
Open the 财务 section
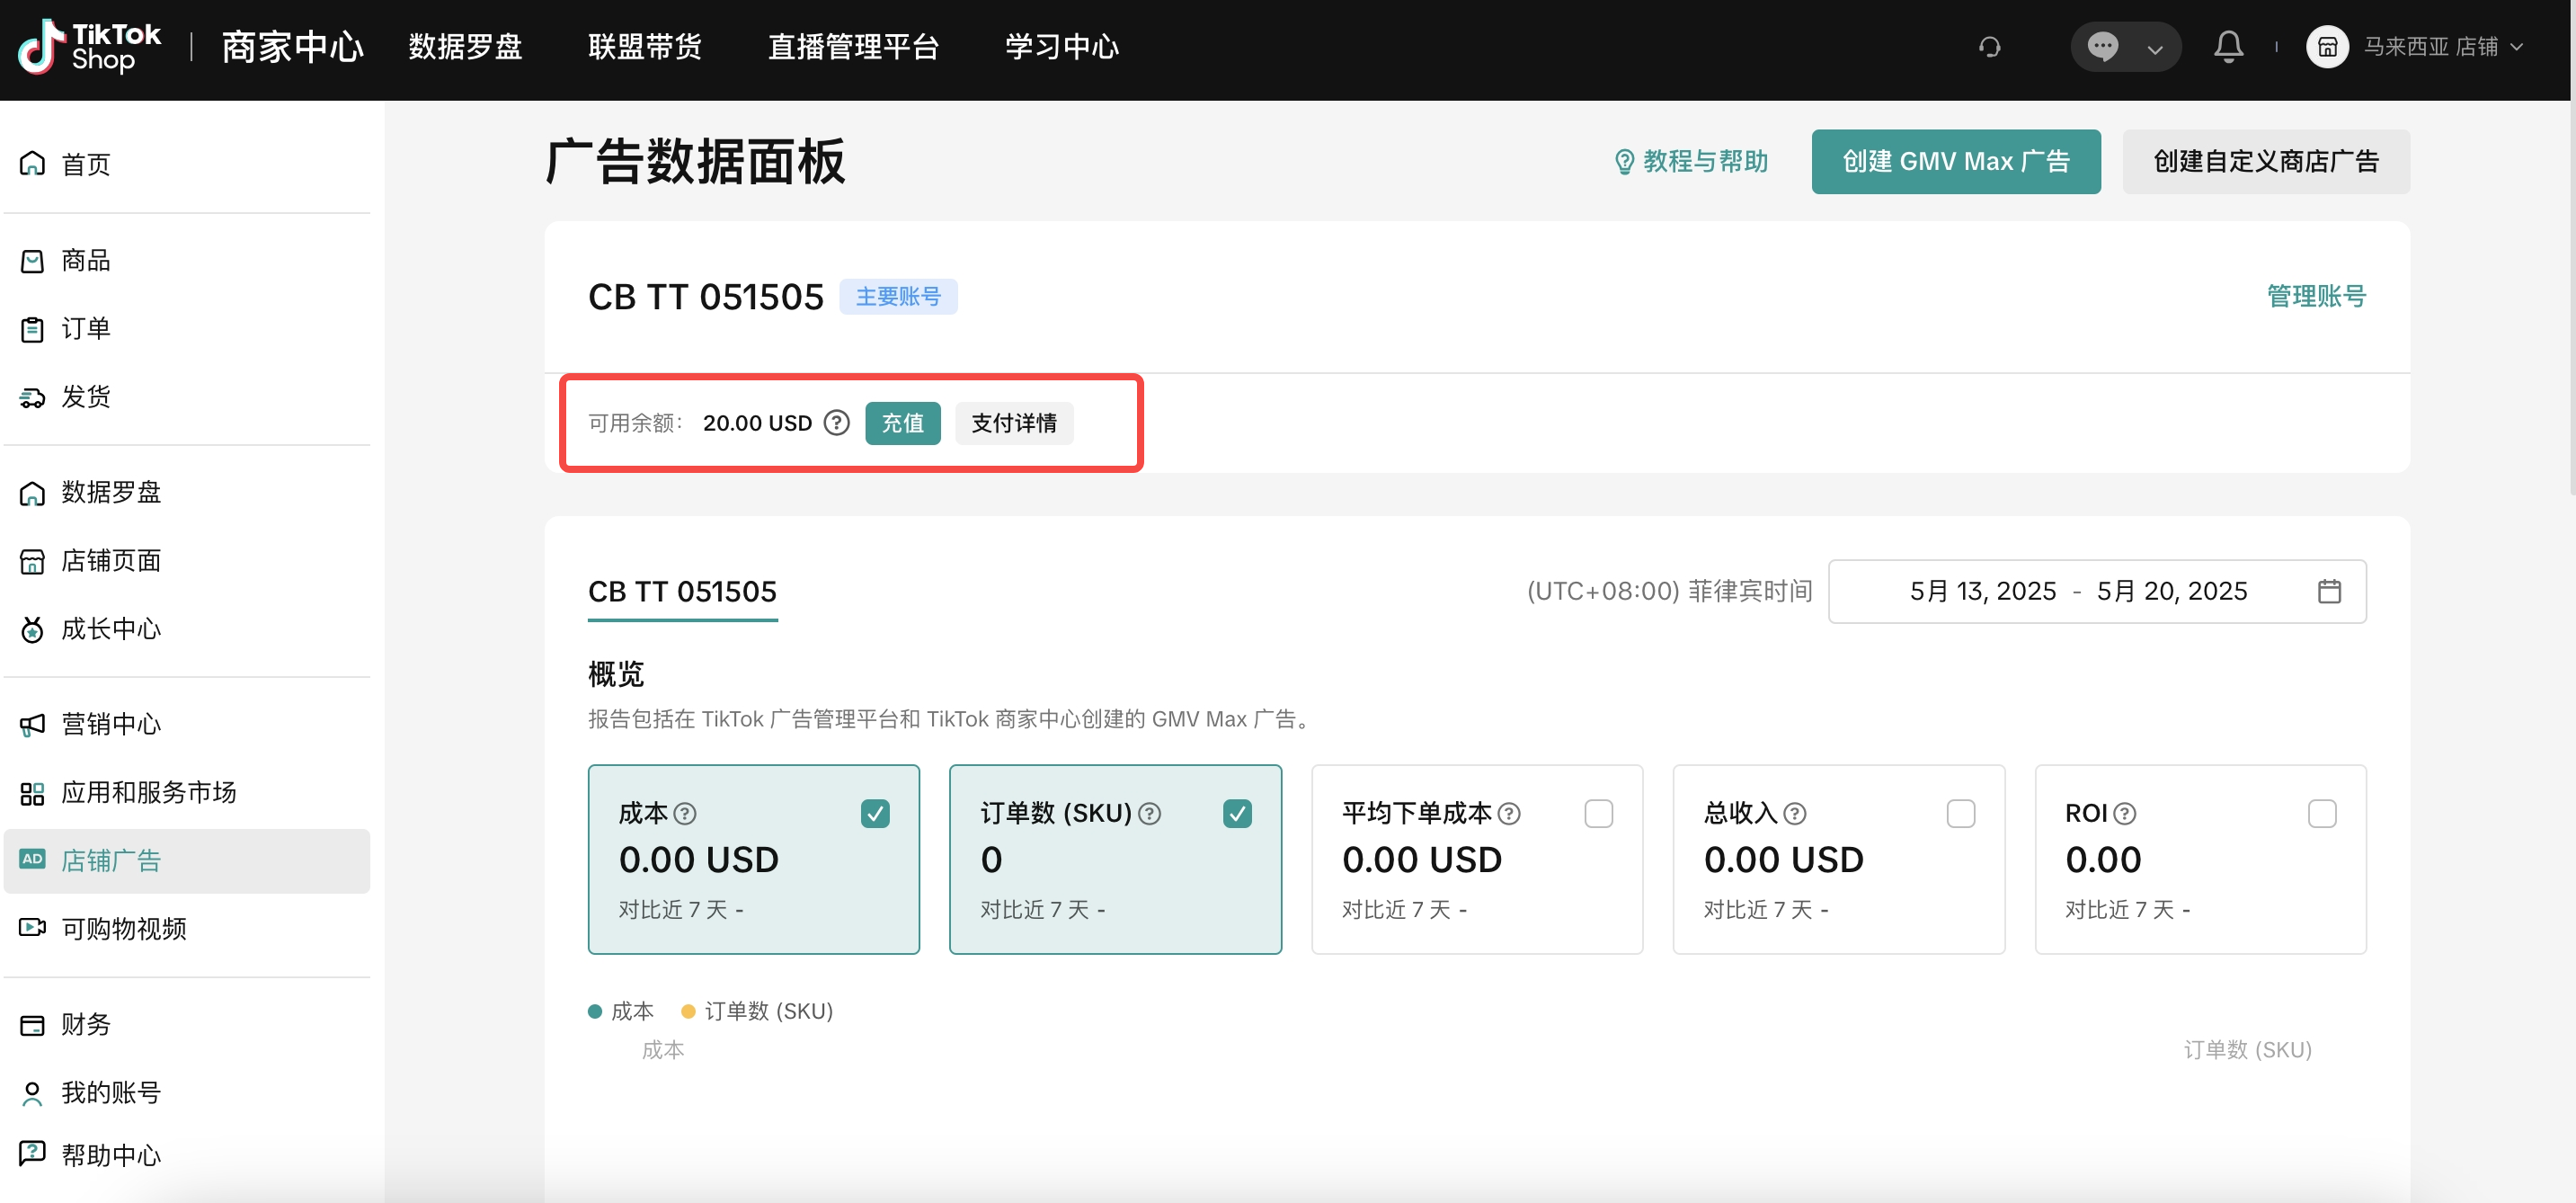pos(85,1024)
